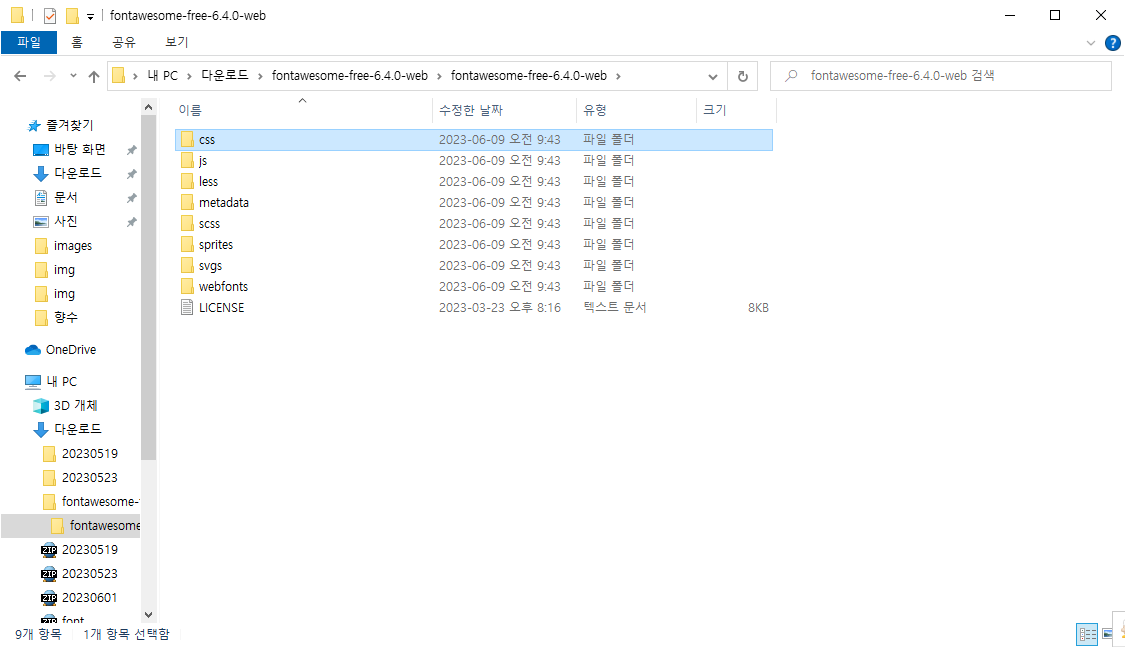The height and width of the screenshot is (647, 1125).
Task: Click 다운로드 in the address breadcrumb
Action: click(x=225, y=76)
